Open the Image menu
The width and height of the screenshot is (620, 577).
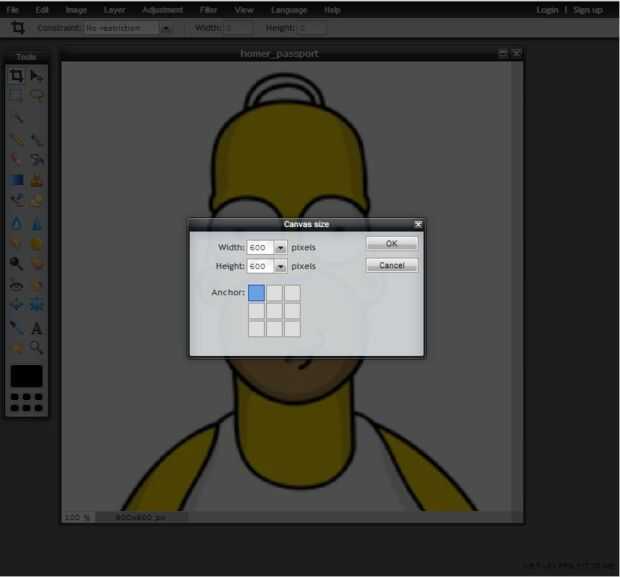[x=76, y=10]
